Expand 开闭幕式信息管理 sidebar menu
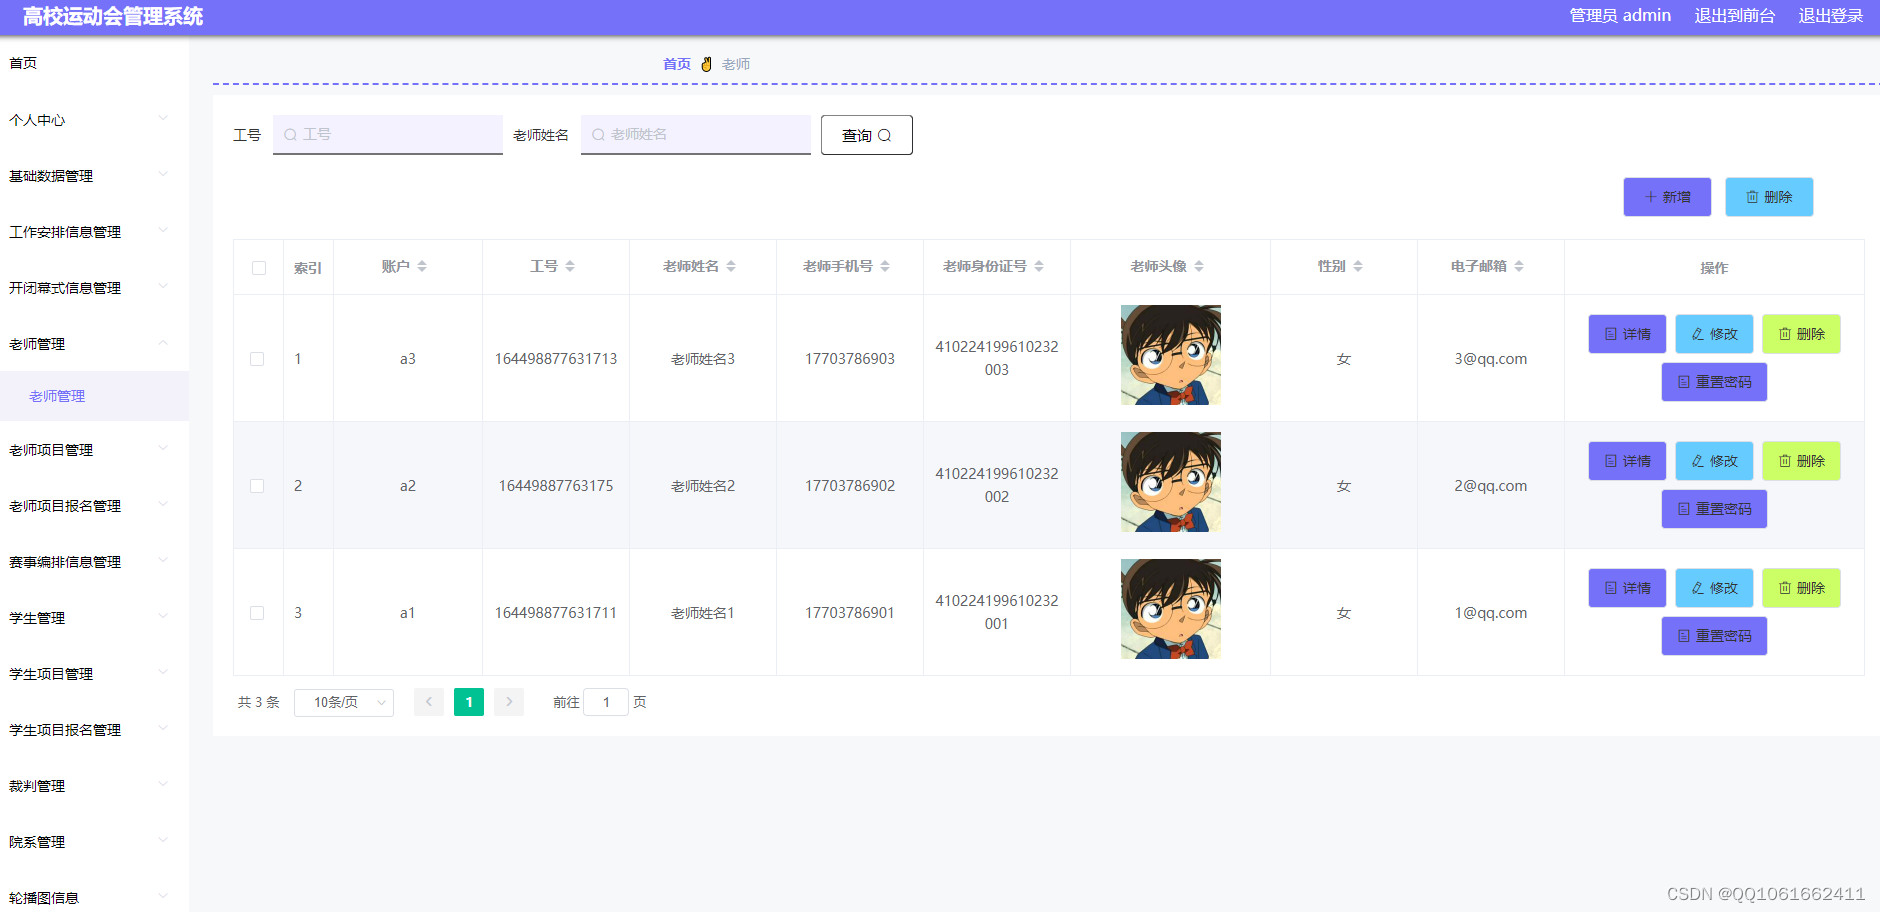The height and width of the screenshot is (912, 1880). coord(94,288)
